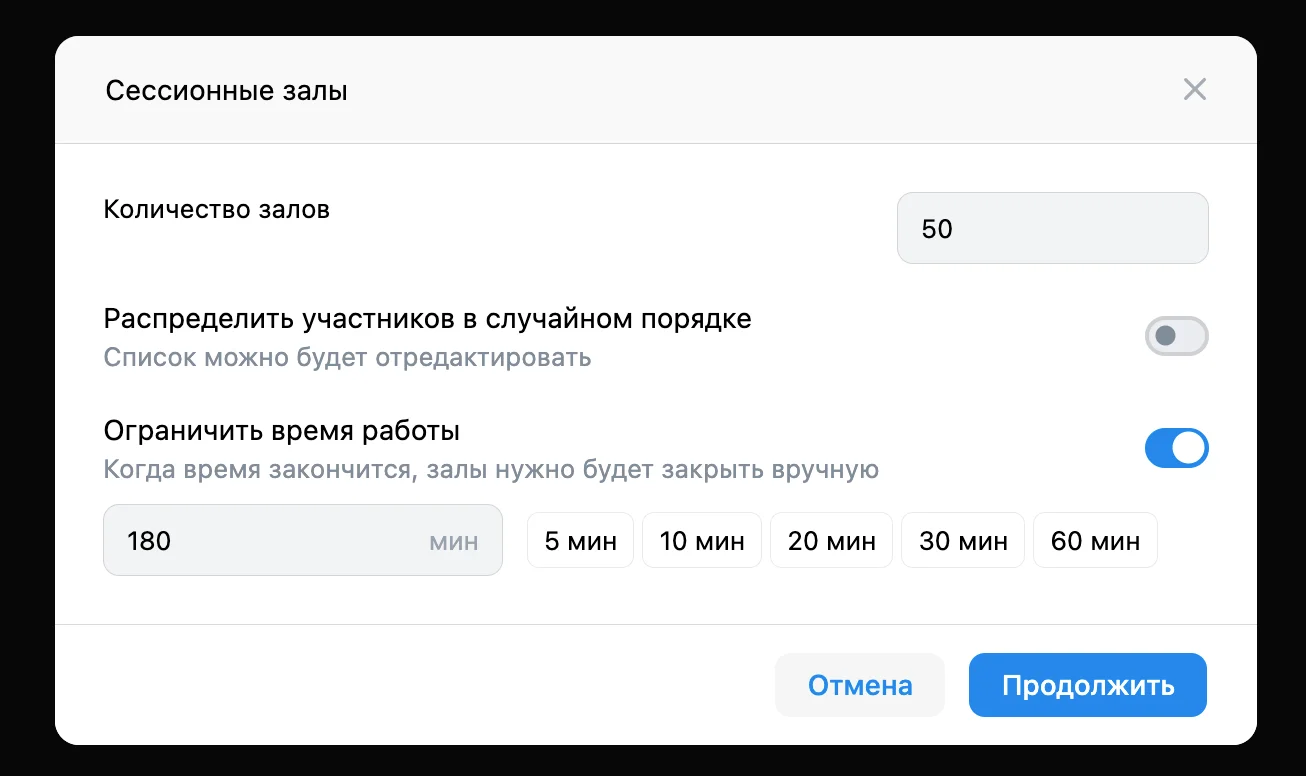This screenshot has height=776, width=1306.
Task: Click the Сессионные залы dialog title
Action: coord(227,91)
